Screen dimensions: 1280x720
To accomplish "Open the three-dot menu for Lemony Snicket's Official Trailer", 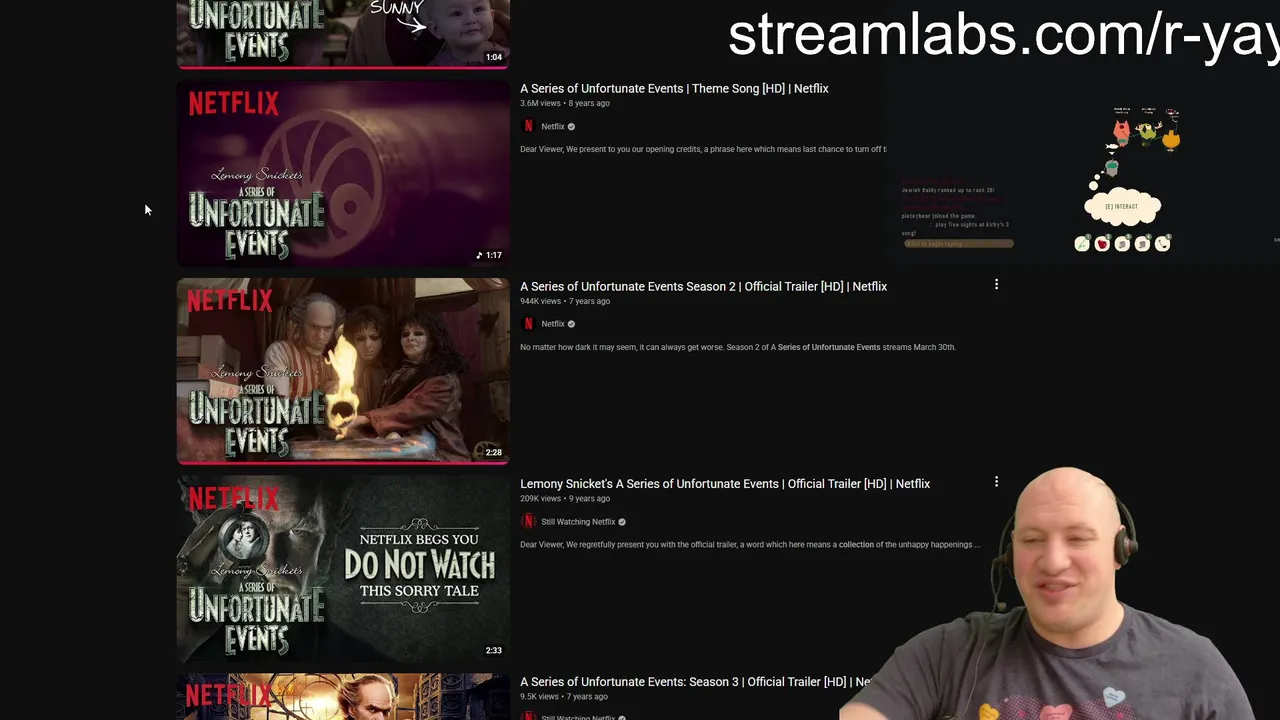I will (x=996, y=482).
